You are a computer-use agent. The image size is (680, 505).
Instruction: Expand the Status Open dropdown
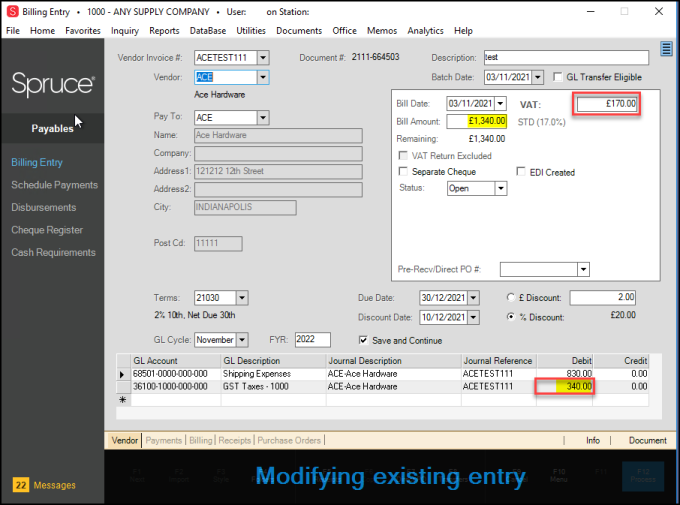501,188
